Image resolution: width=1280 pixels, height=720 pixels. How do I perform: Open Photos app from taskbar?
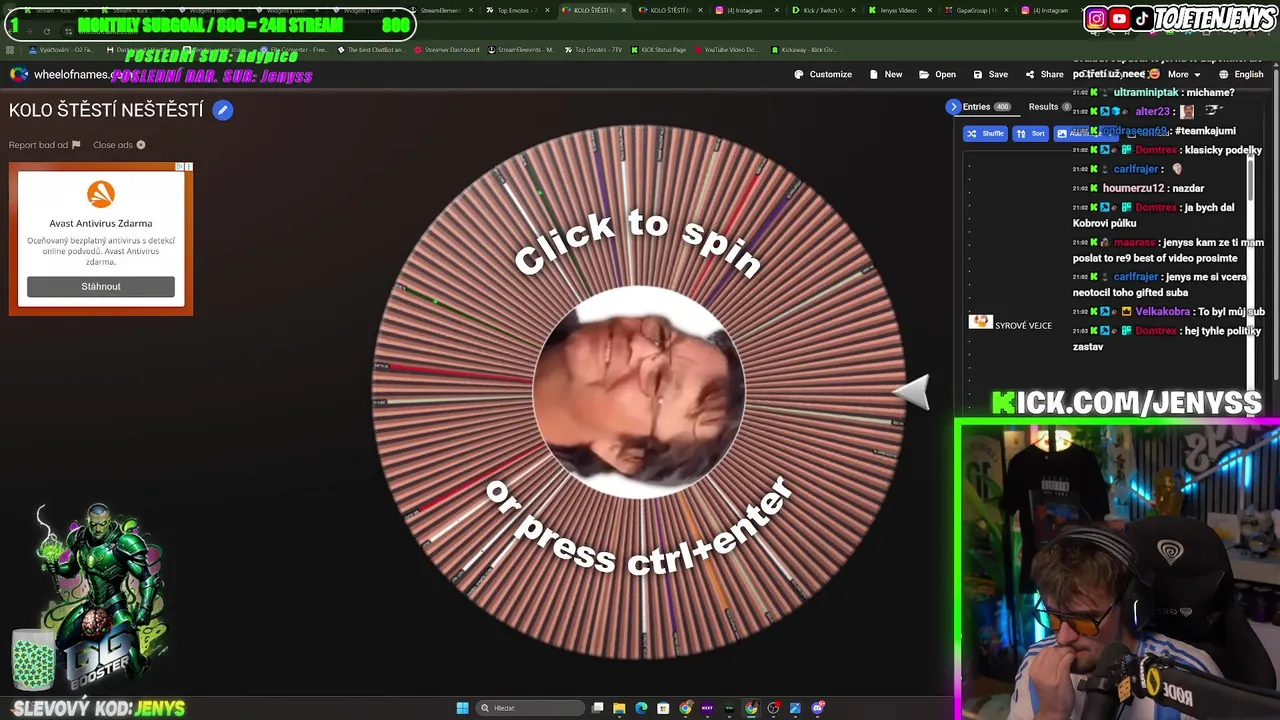795,708
